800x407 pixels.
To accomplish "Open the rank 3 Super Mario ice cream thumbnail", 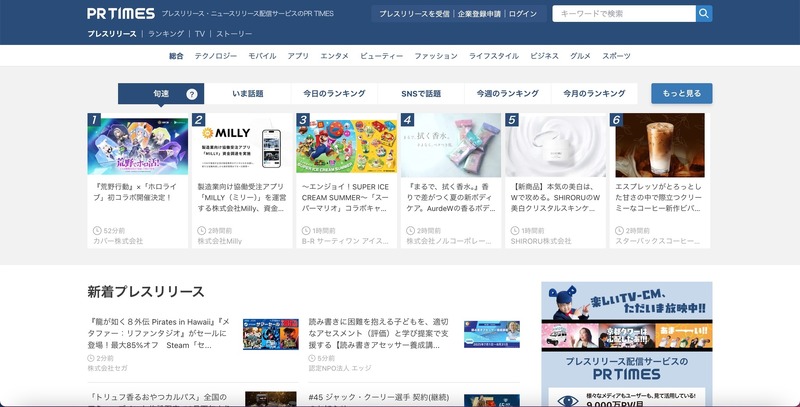I will [x=346, y=145].
